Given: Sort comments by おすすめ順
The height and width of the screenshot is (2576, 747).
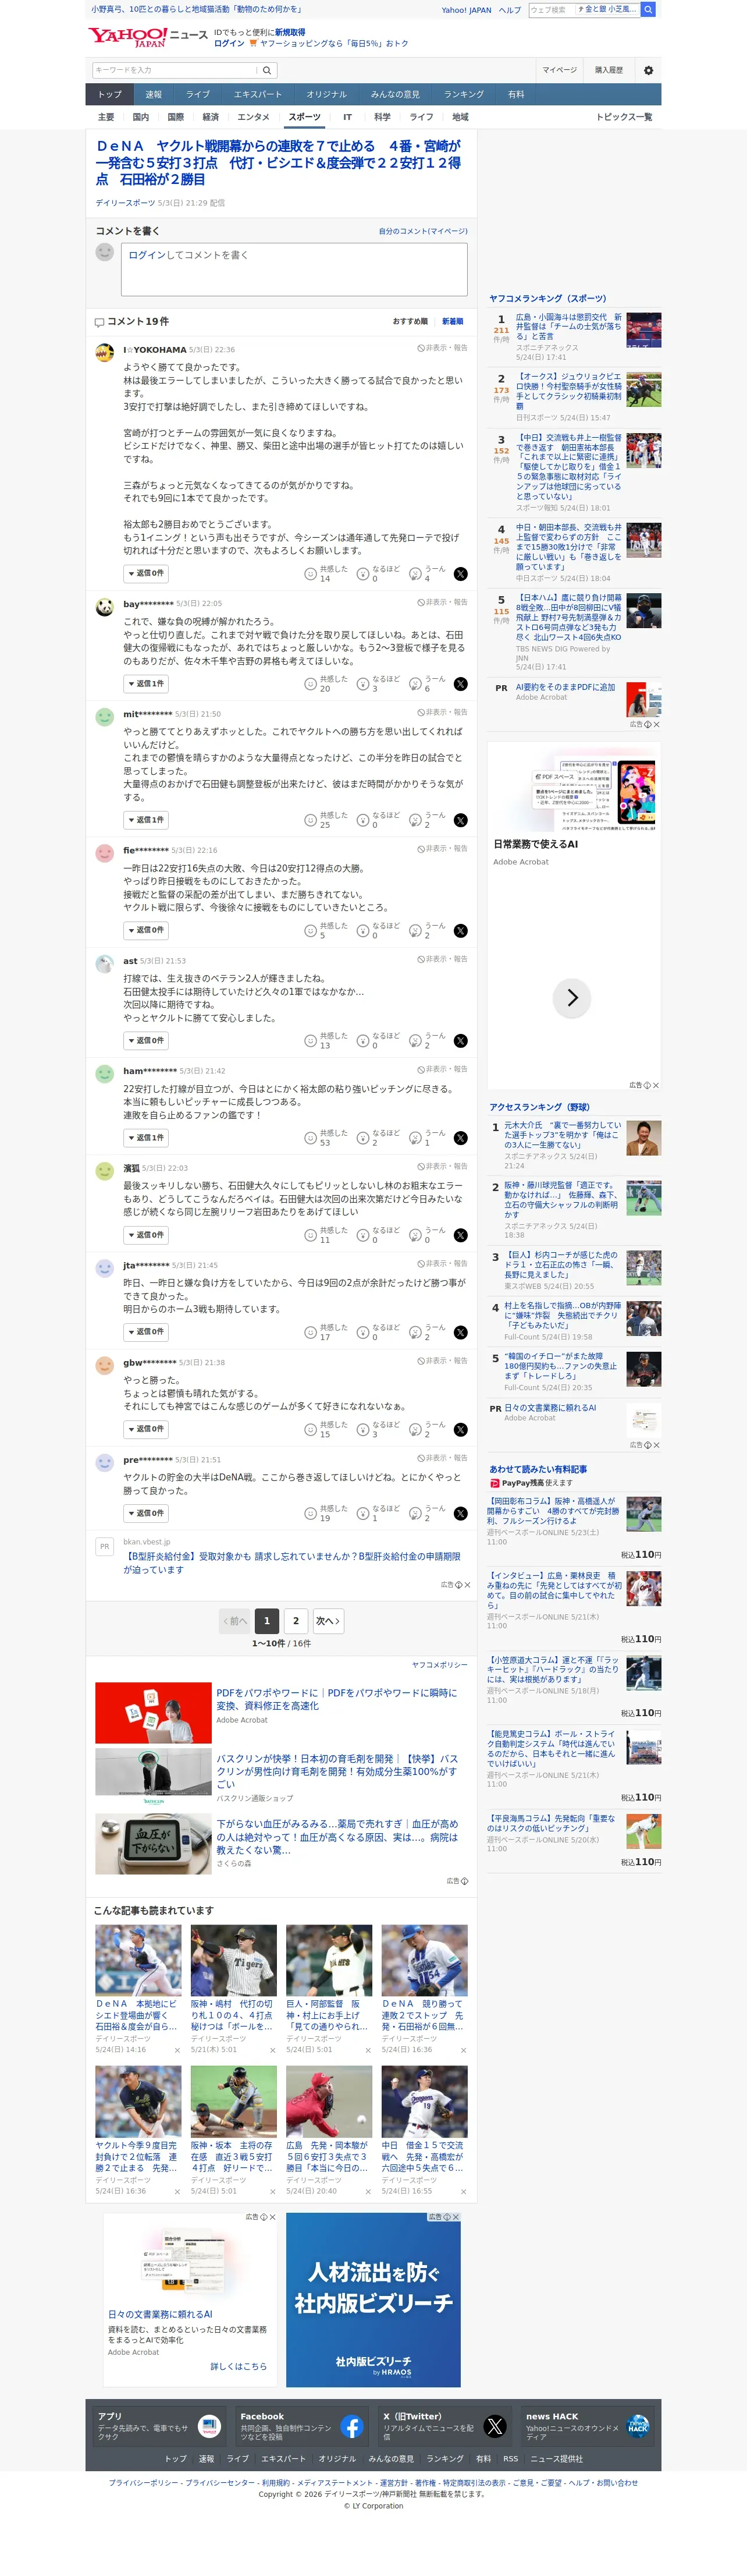Looking at the screenshot, I should coord(410,321).
